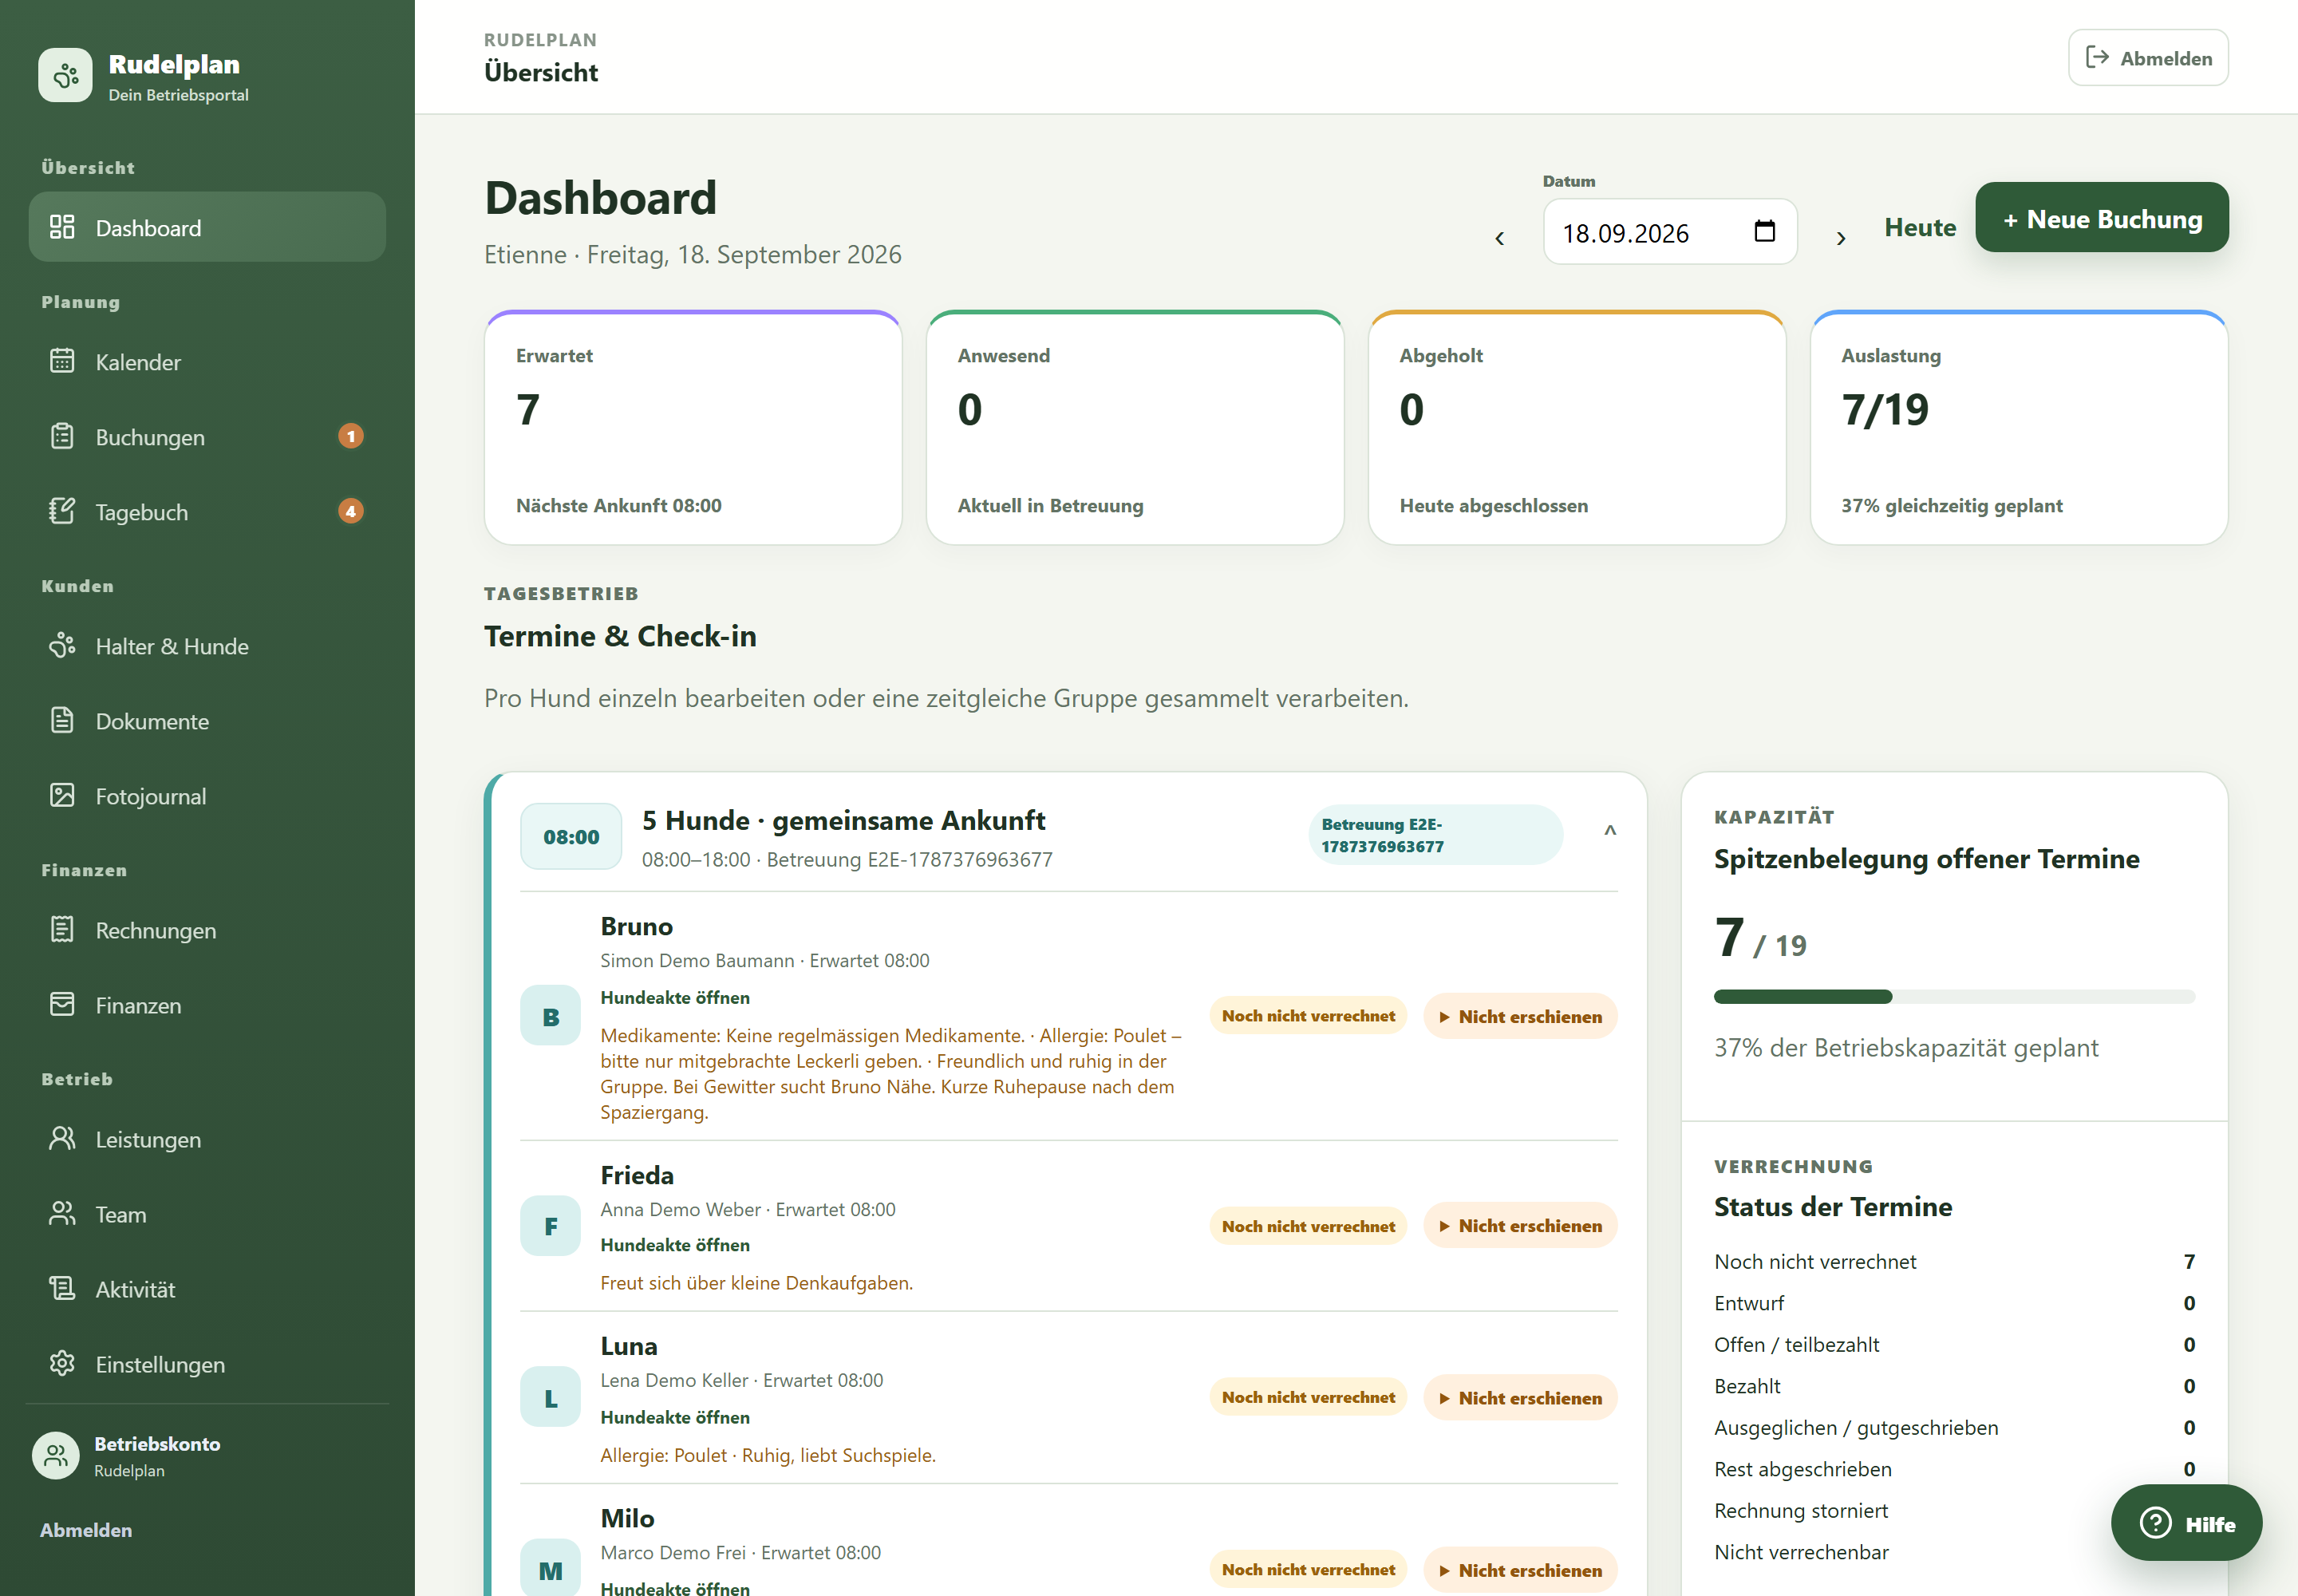
Task: Create a Neue Buchung
Action: [x=2102, y=218]
